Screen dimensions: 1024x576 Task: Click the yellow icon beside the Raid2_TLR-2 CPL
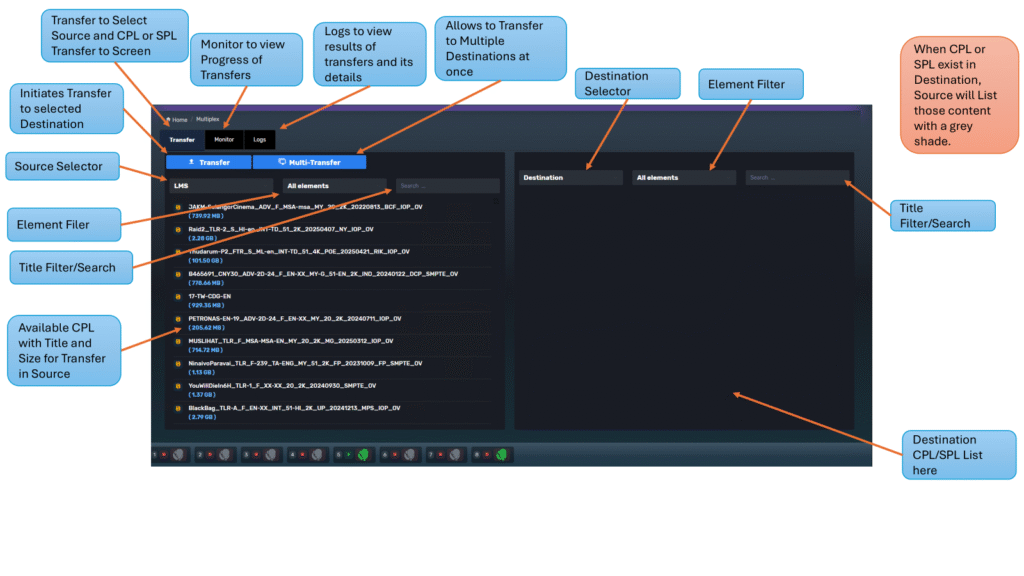178,232
